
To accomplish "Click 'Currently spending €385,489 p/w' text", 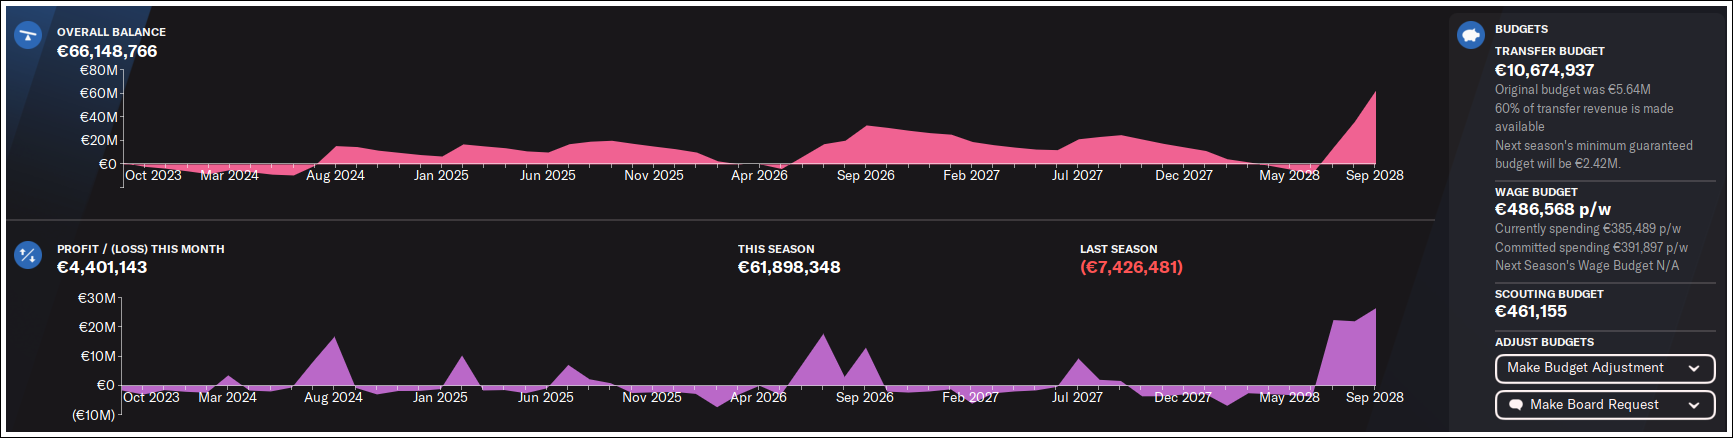I will [1588, 229].
